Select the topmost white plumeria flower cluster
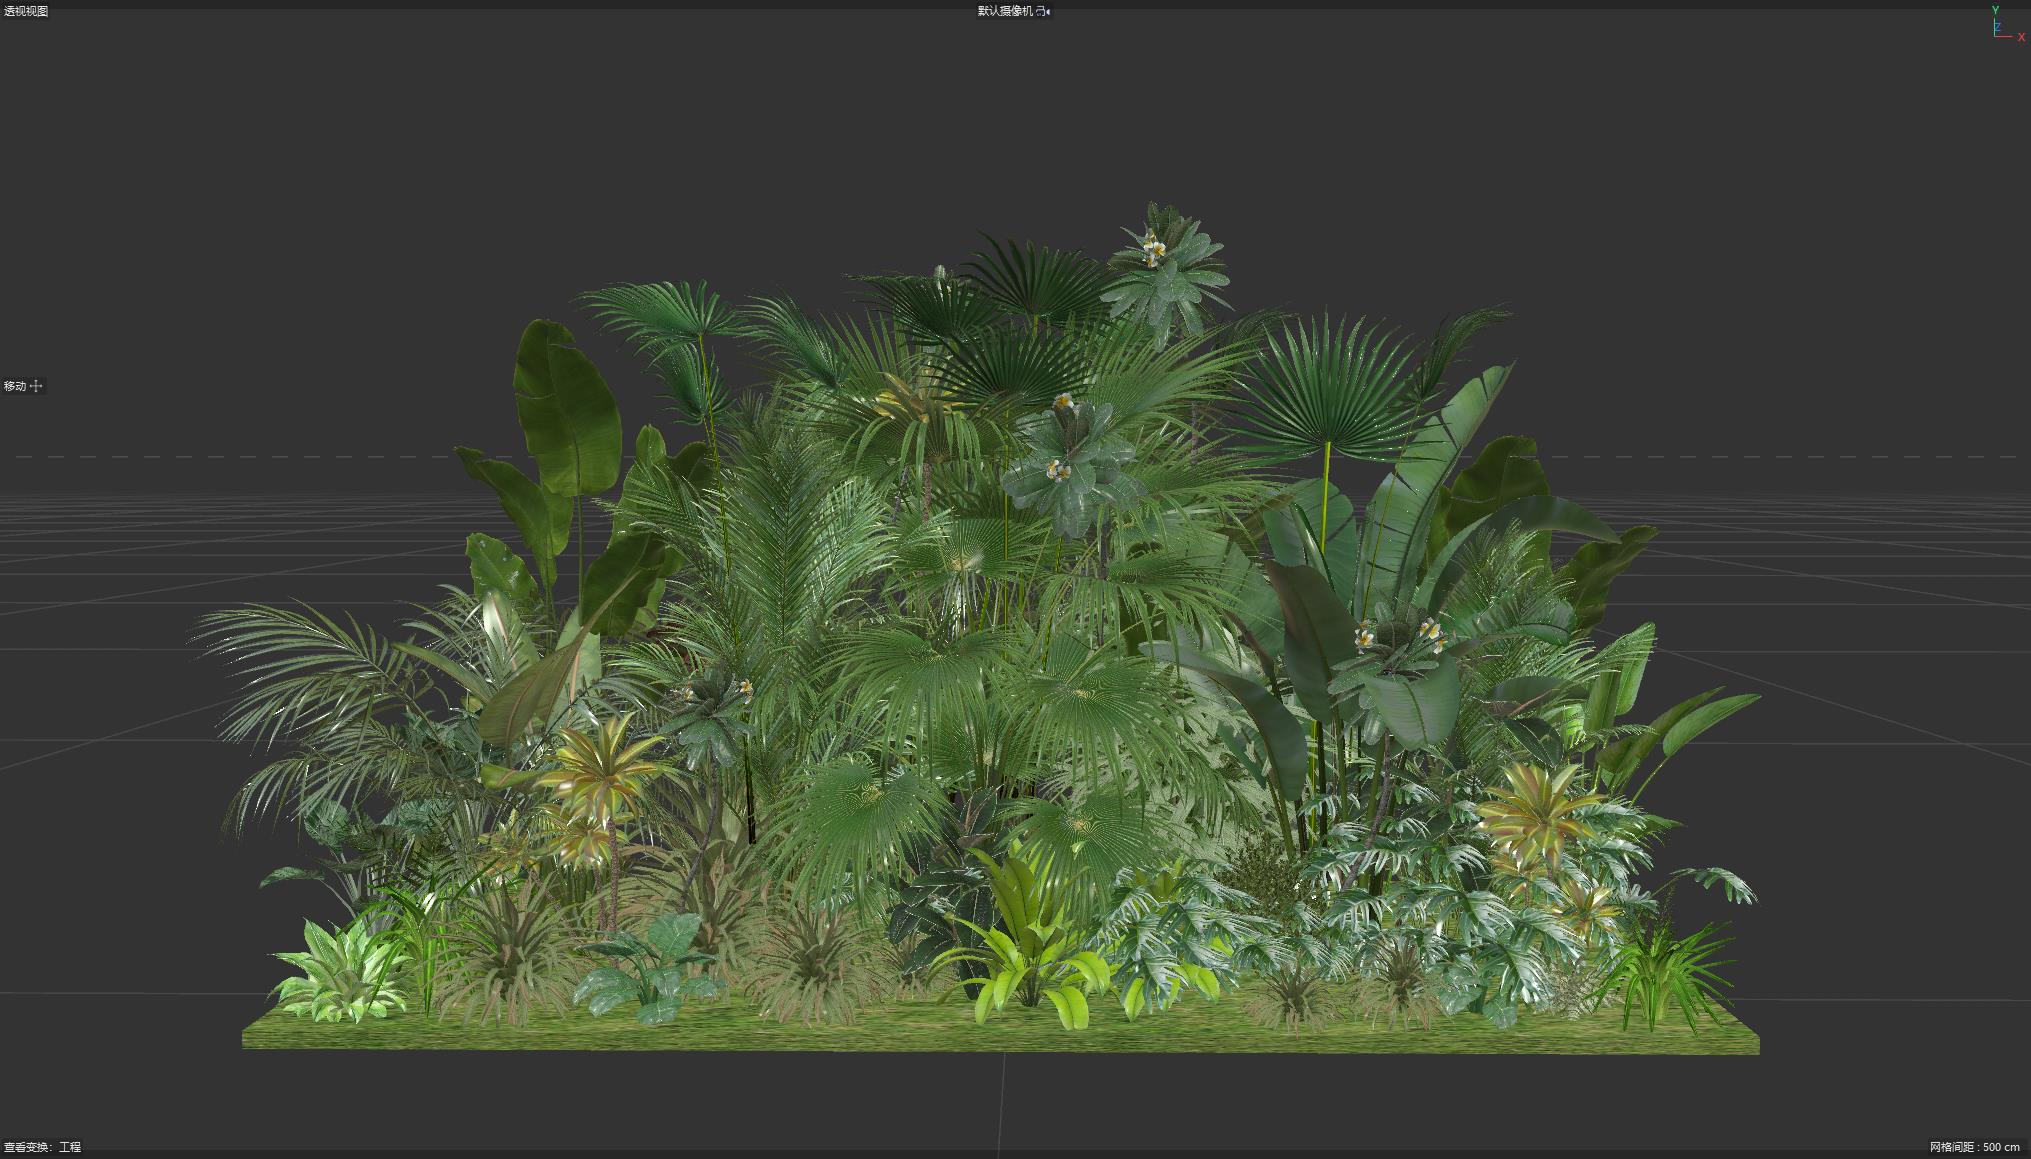 (x=1155, y=247)
